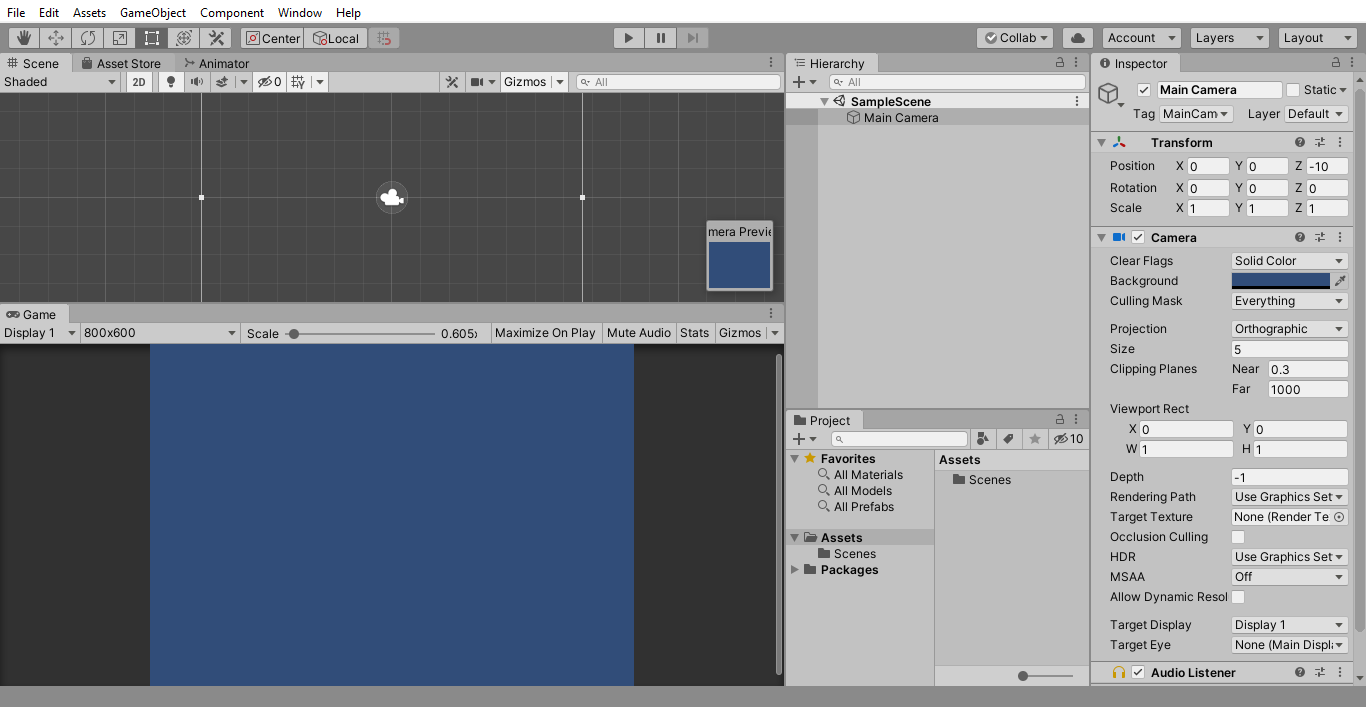Viewport: 1366px width, 707px height.
Task: Collapse the Transform component foldout
Action: pos(1102,143)
